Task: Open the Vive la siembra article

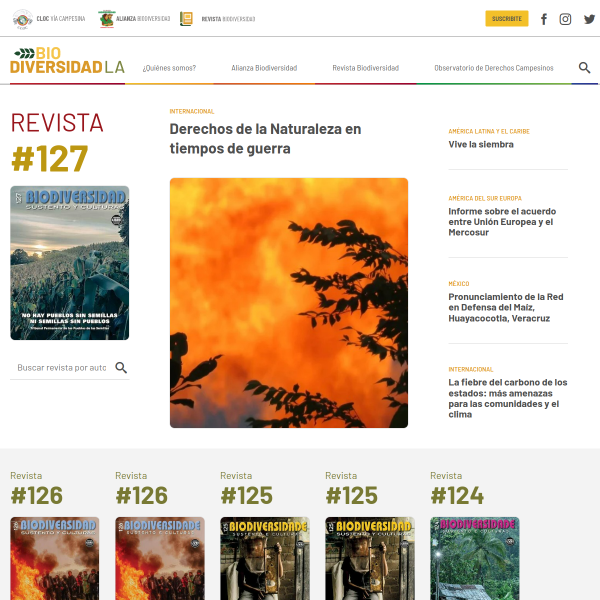Action: tap(481, 144)
